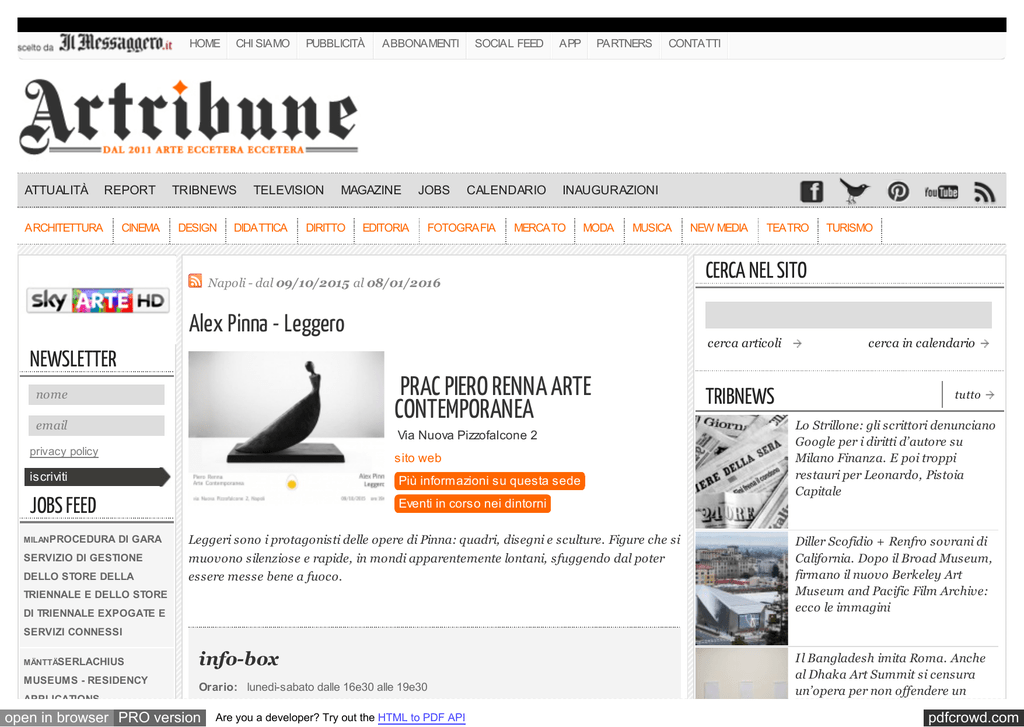
Task: Go to REPORT section
Action: coord(129,190)
